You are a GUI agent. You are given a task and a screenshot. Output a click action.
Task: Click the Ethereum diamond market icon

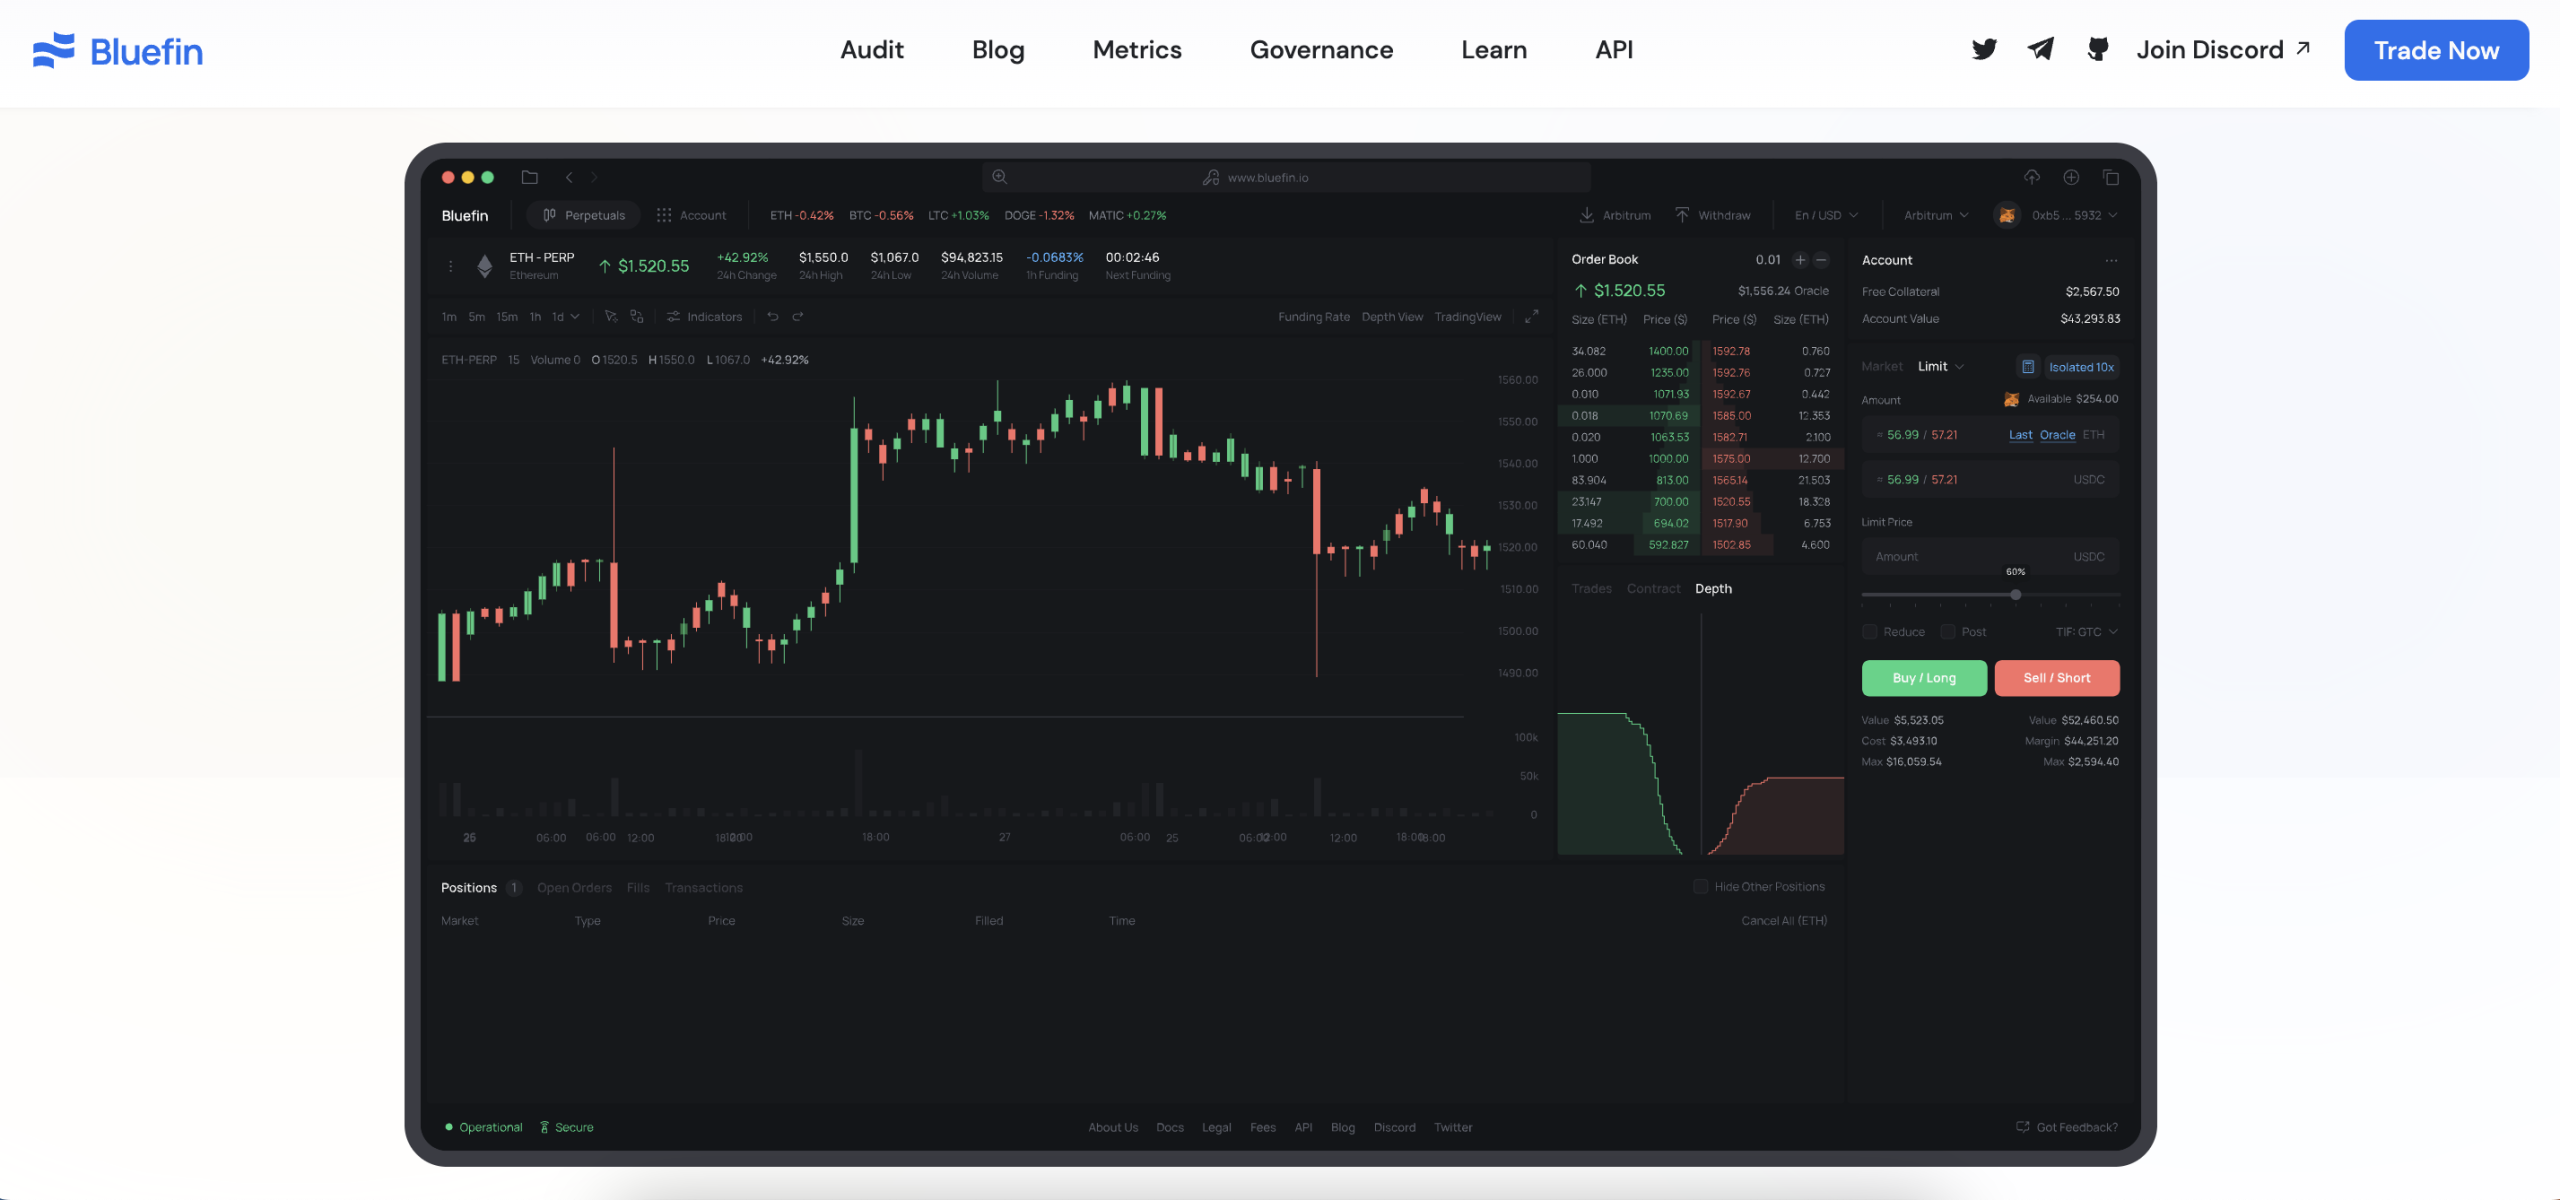coord(485,266)
